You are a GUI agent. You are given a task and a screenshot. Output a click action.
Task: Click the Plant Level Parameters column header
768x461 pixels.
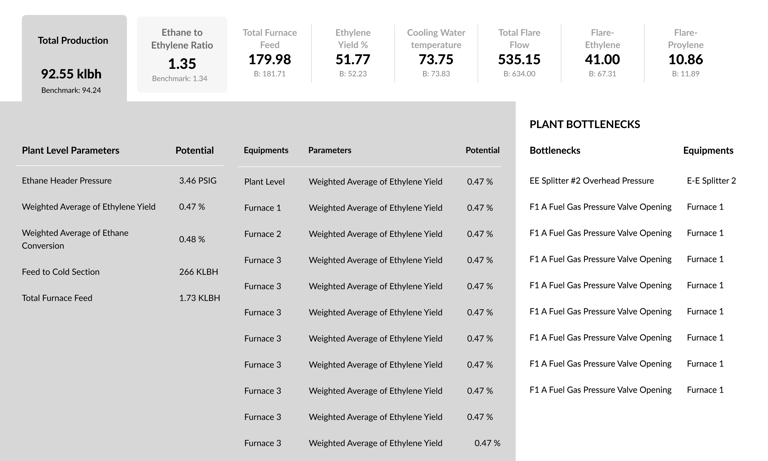pos(71,150)
